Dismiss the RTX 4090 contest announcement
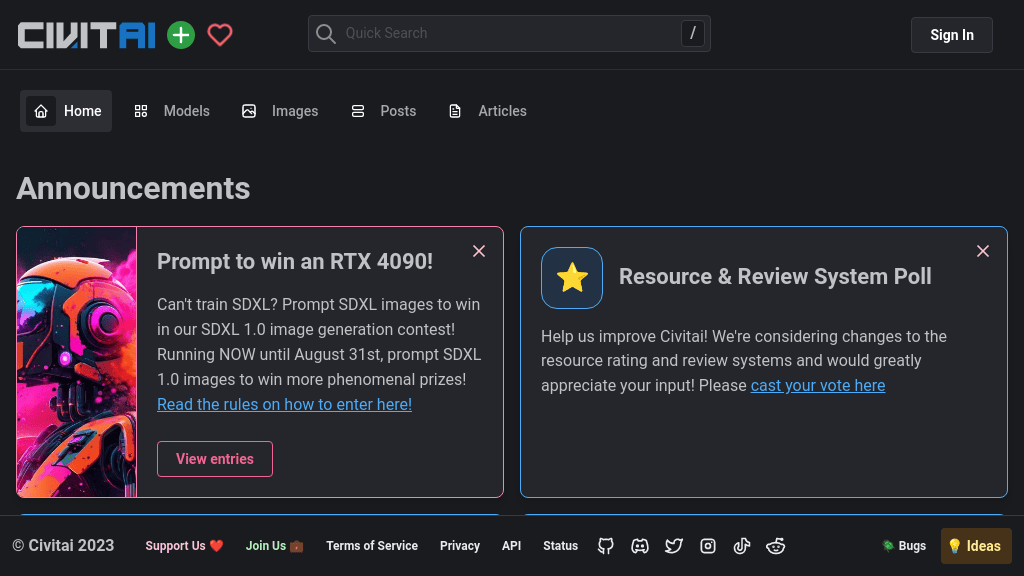The image size is (1024, 576). (479, 251)
